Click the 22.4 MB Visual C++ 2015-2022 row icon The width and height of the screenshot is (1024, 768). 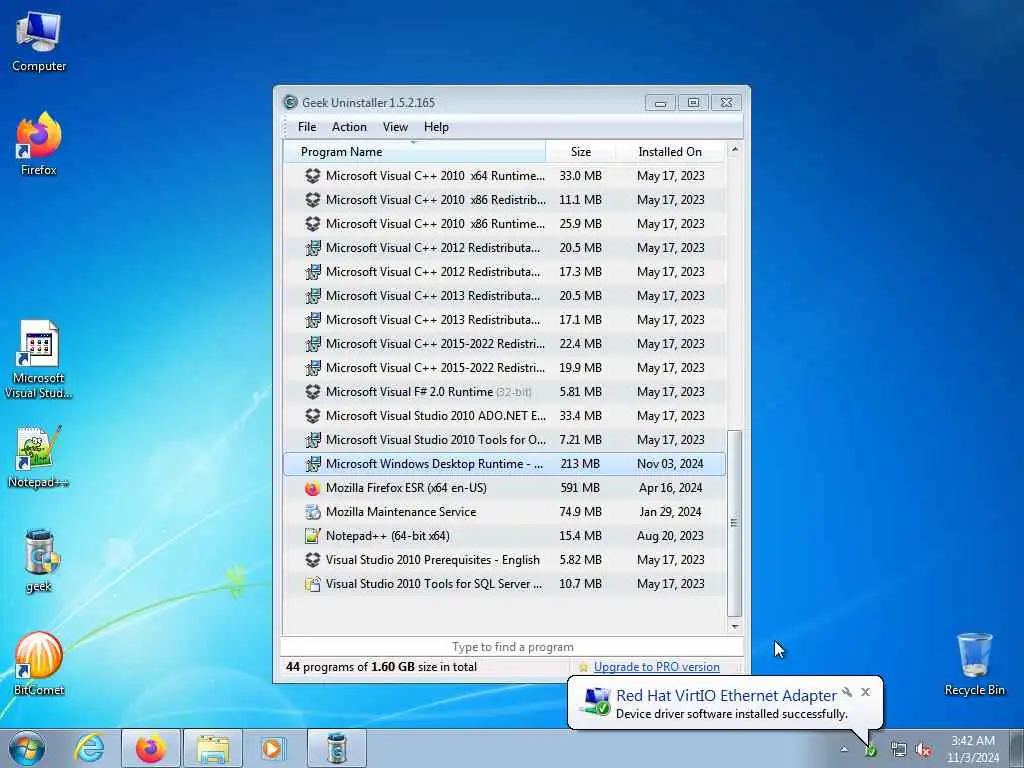pos(313,344)
